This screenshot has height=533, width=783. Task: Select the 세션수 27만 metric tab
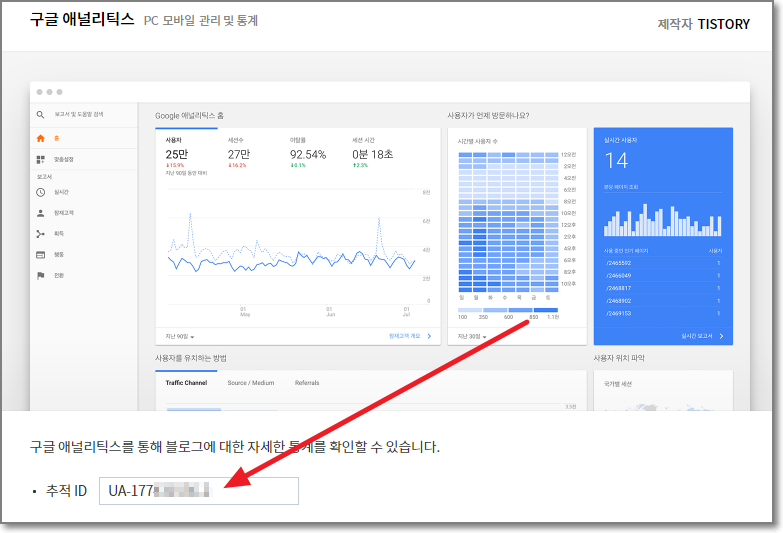(x=239, y=152)
